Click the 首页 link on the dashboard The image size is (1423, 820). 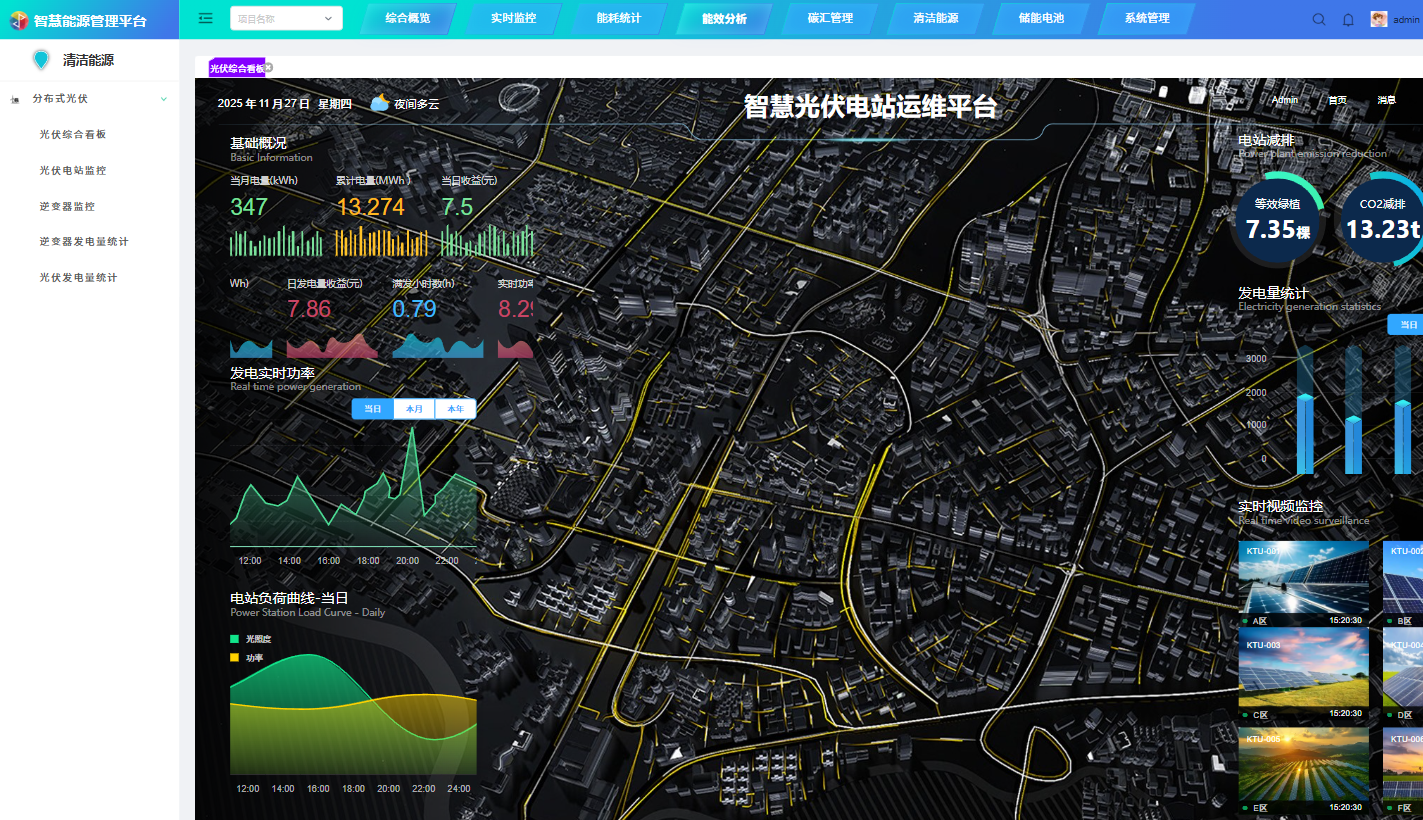pos(1337,100)
